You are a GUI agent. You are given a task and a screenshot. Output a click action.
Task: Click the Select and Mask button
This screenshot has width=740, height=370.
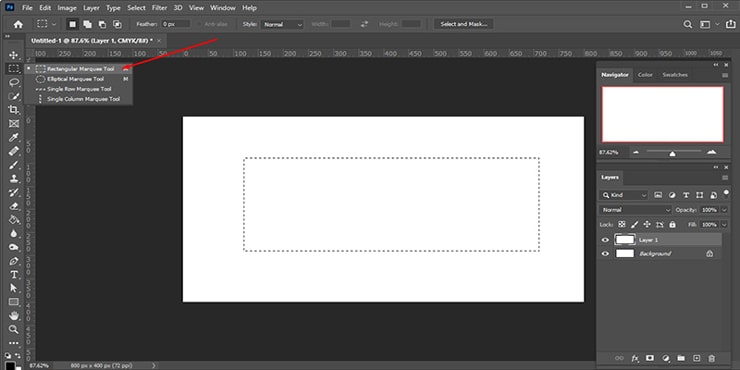pos(464,24)
